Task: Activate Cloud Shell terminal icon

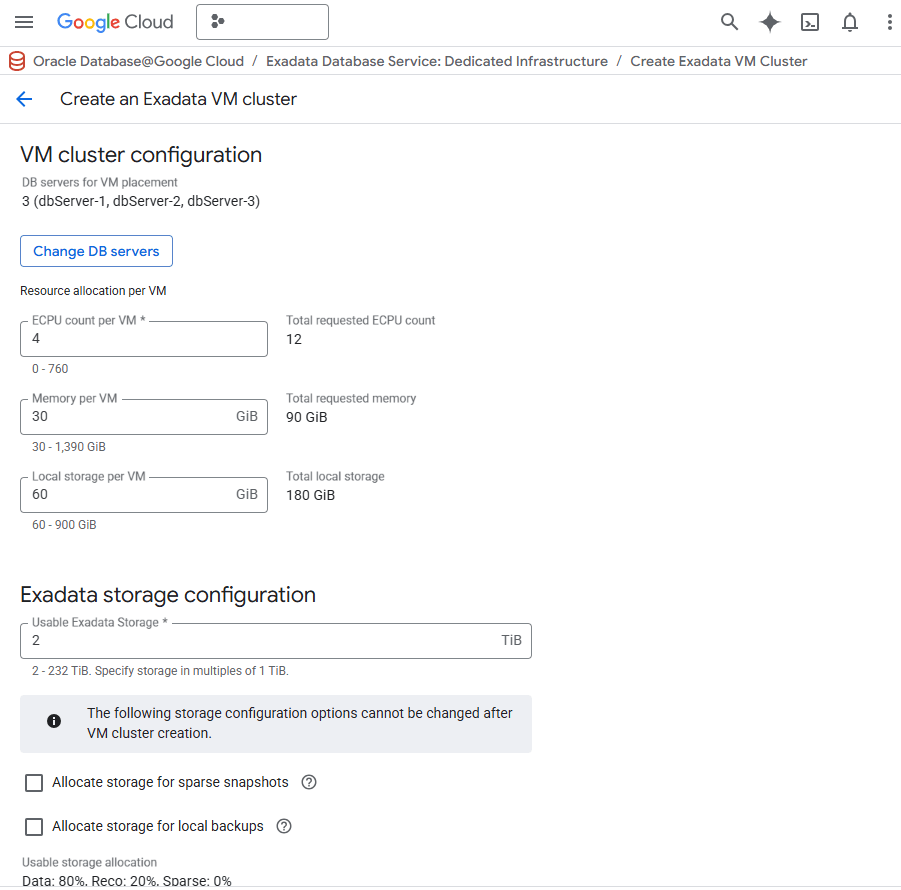Action: point(809,21)
